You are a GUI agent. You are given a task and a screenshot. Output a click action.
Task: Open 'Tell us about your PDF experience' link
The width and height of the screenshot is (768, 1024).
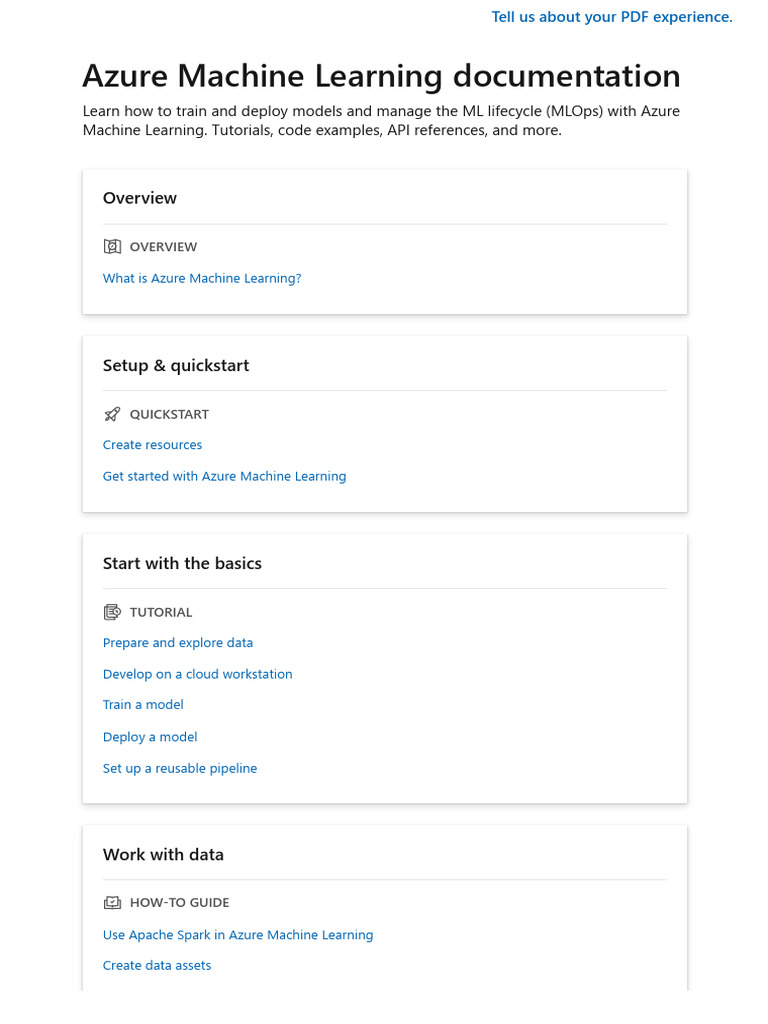pos(611,17)
